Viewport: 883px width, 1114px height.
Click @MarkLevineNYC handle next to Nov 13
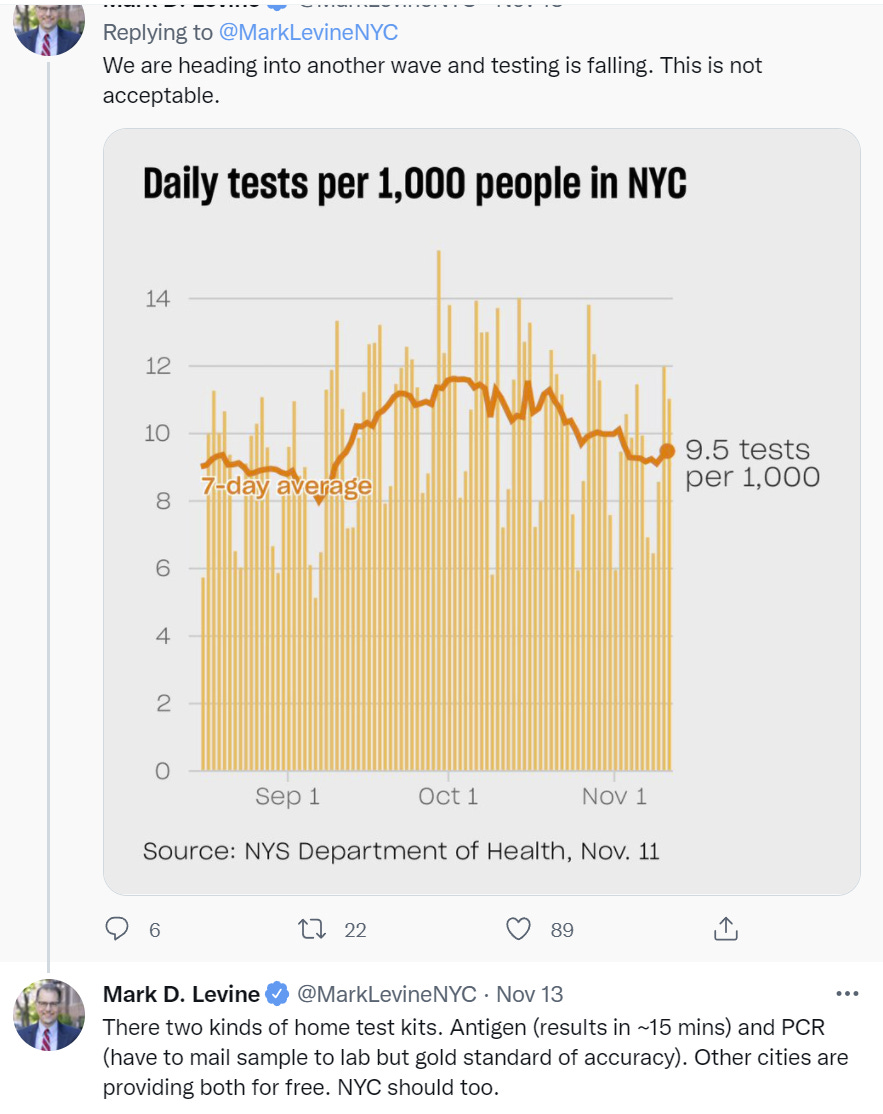(x=387, y=994)
